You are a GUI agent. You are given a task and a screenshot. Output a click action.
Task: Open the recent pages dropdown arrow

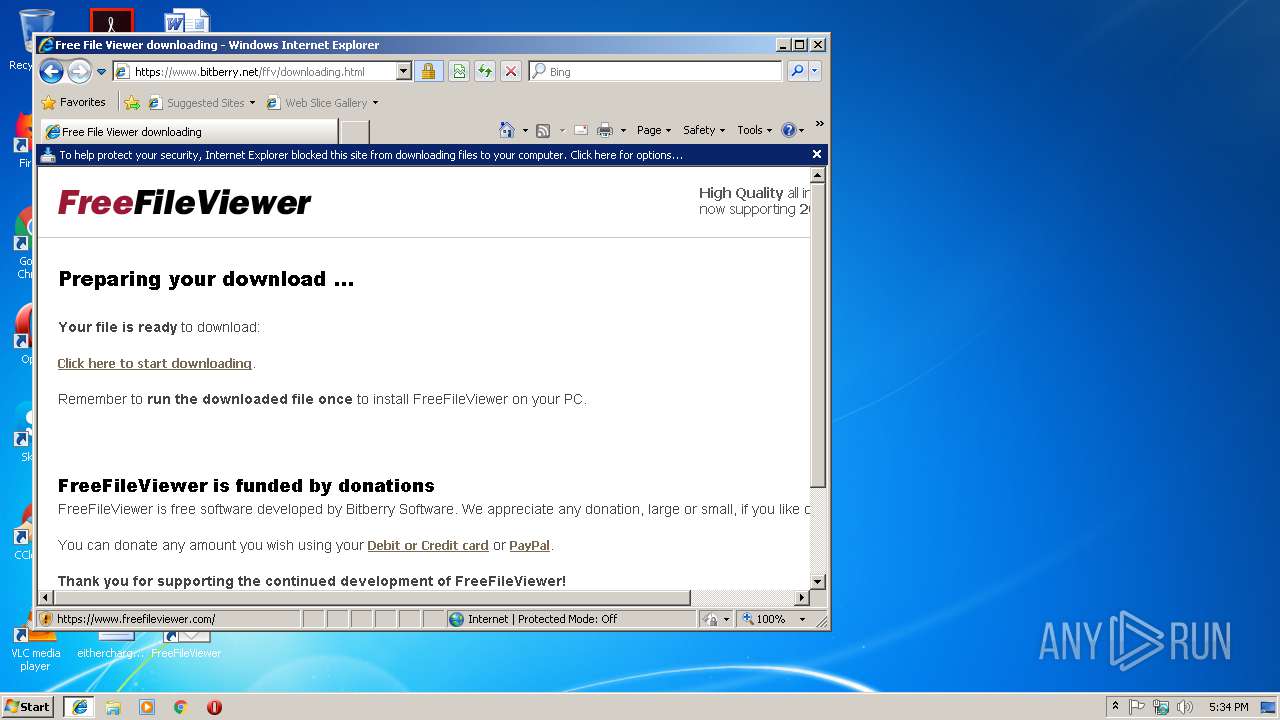point(101,72)
